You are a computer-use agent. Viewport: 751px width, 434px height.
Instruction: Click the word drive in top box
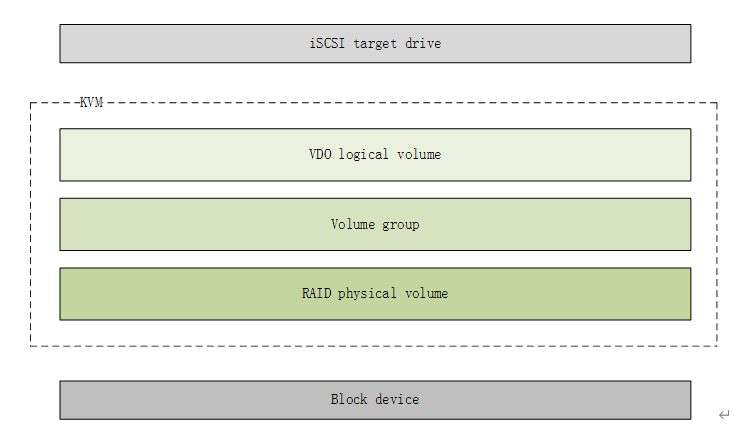pos(423,43)
